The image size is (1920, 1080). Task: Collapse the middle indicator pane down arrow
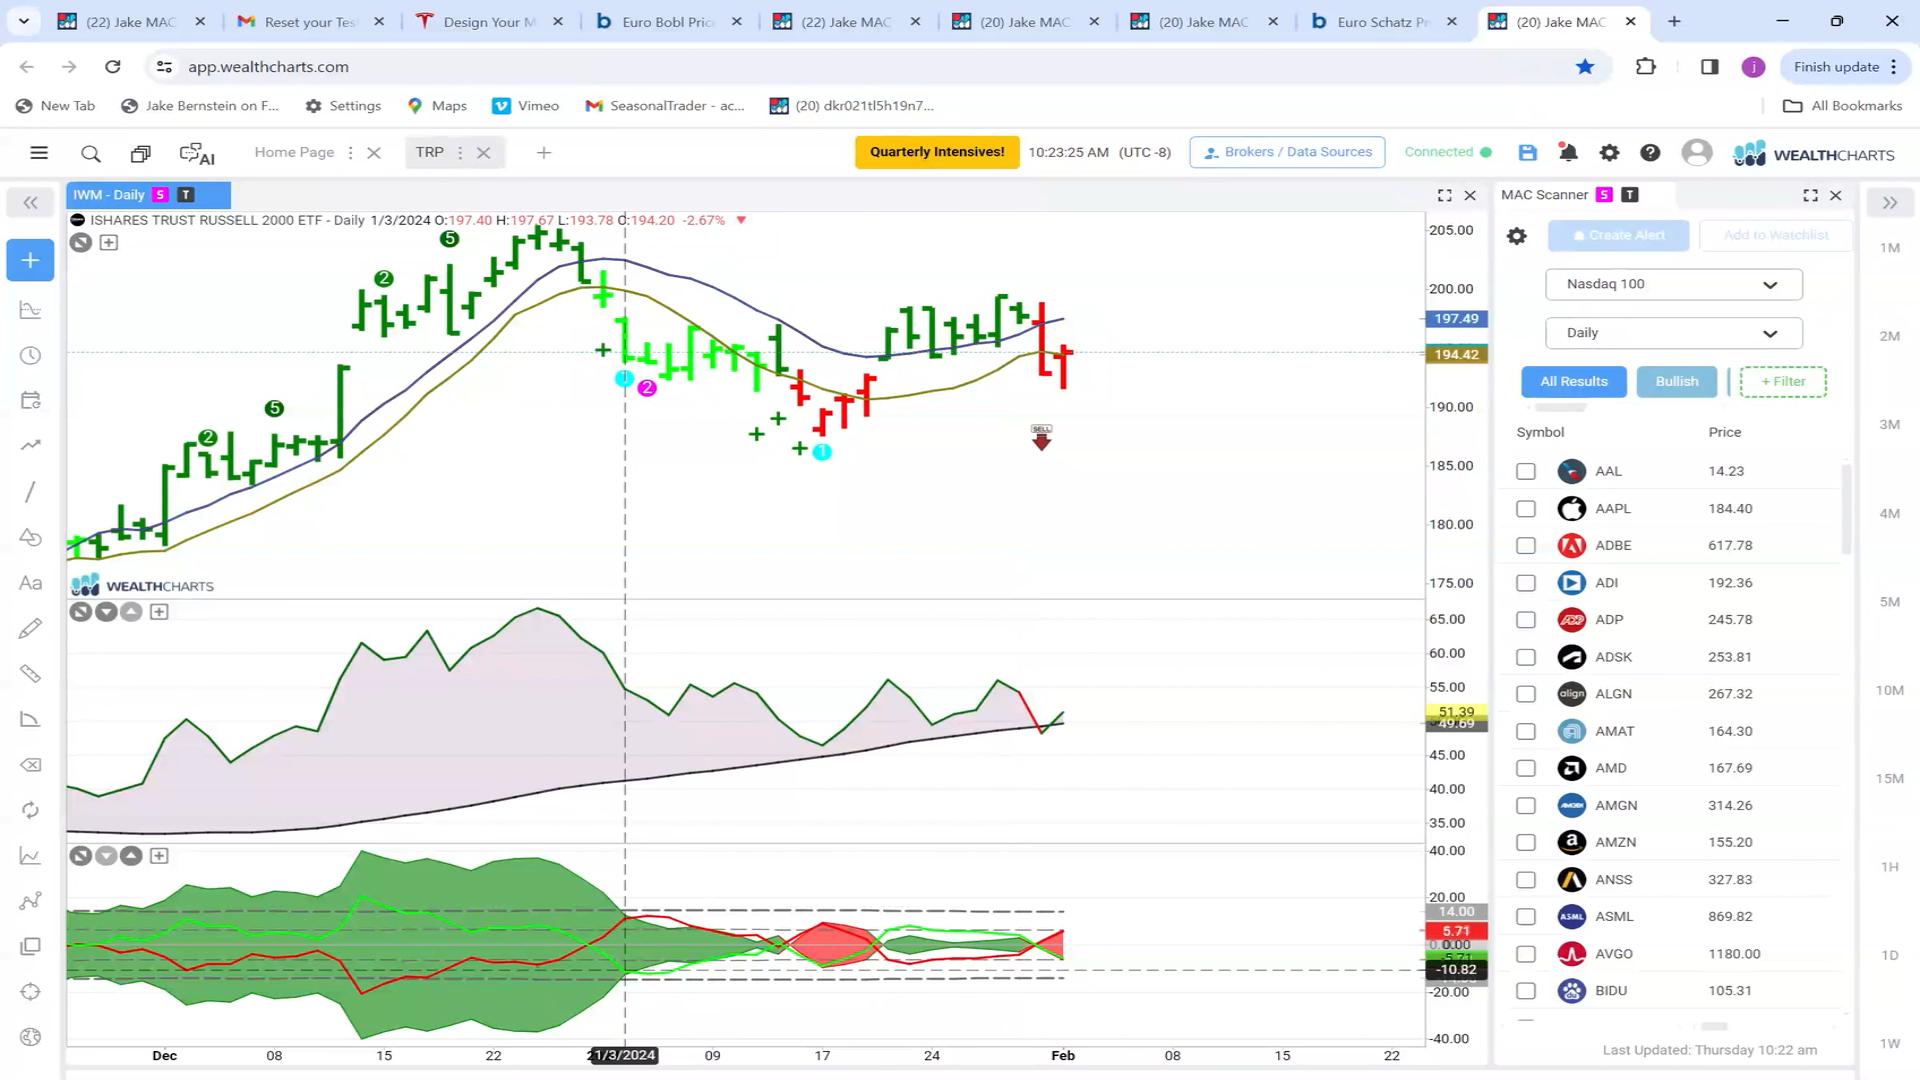point(106,612)
